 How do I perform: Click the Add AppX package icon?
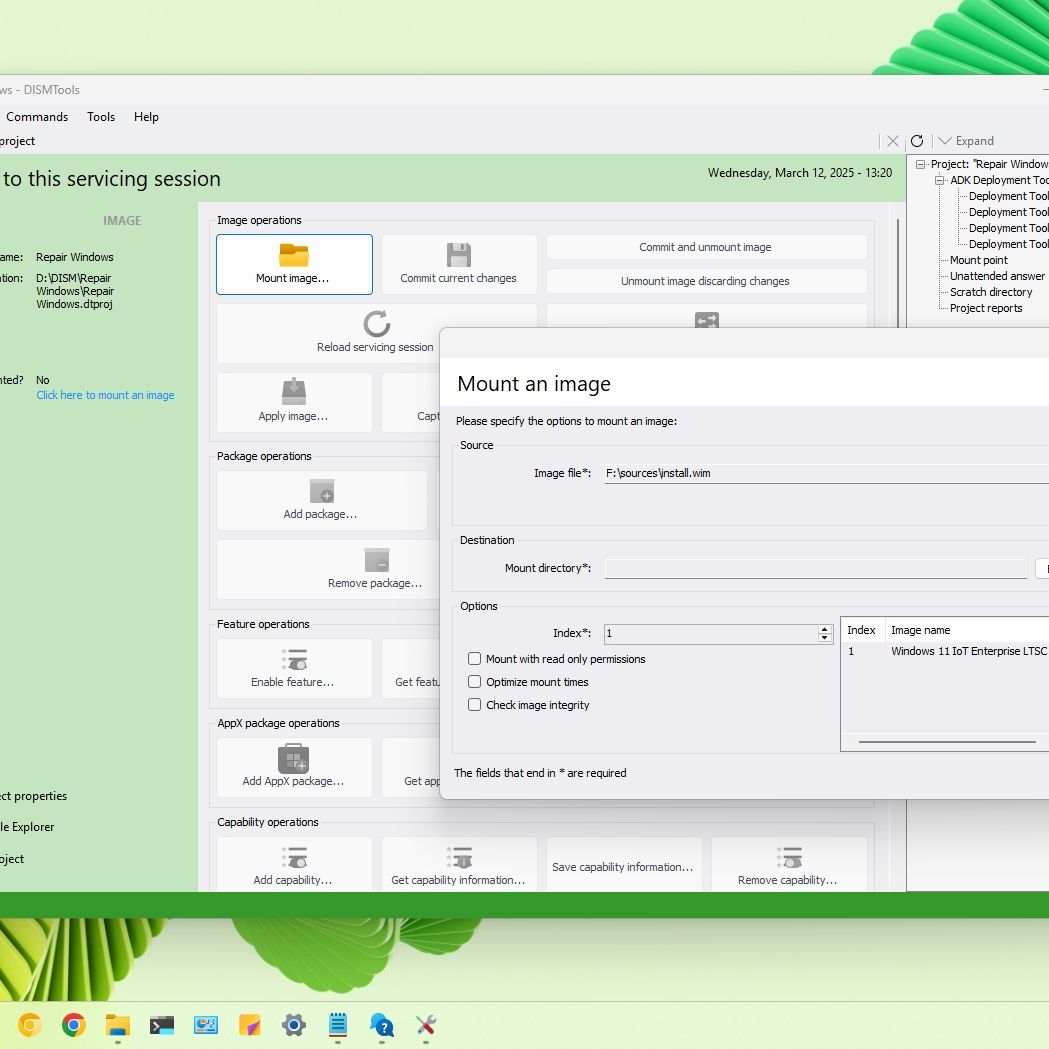point(294,757)
